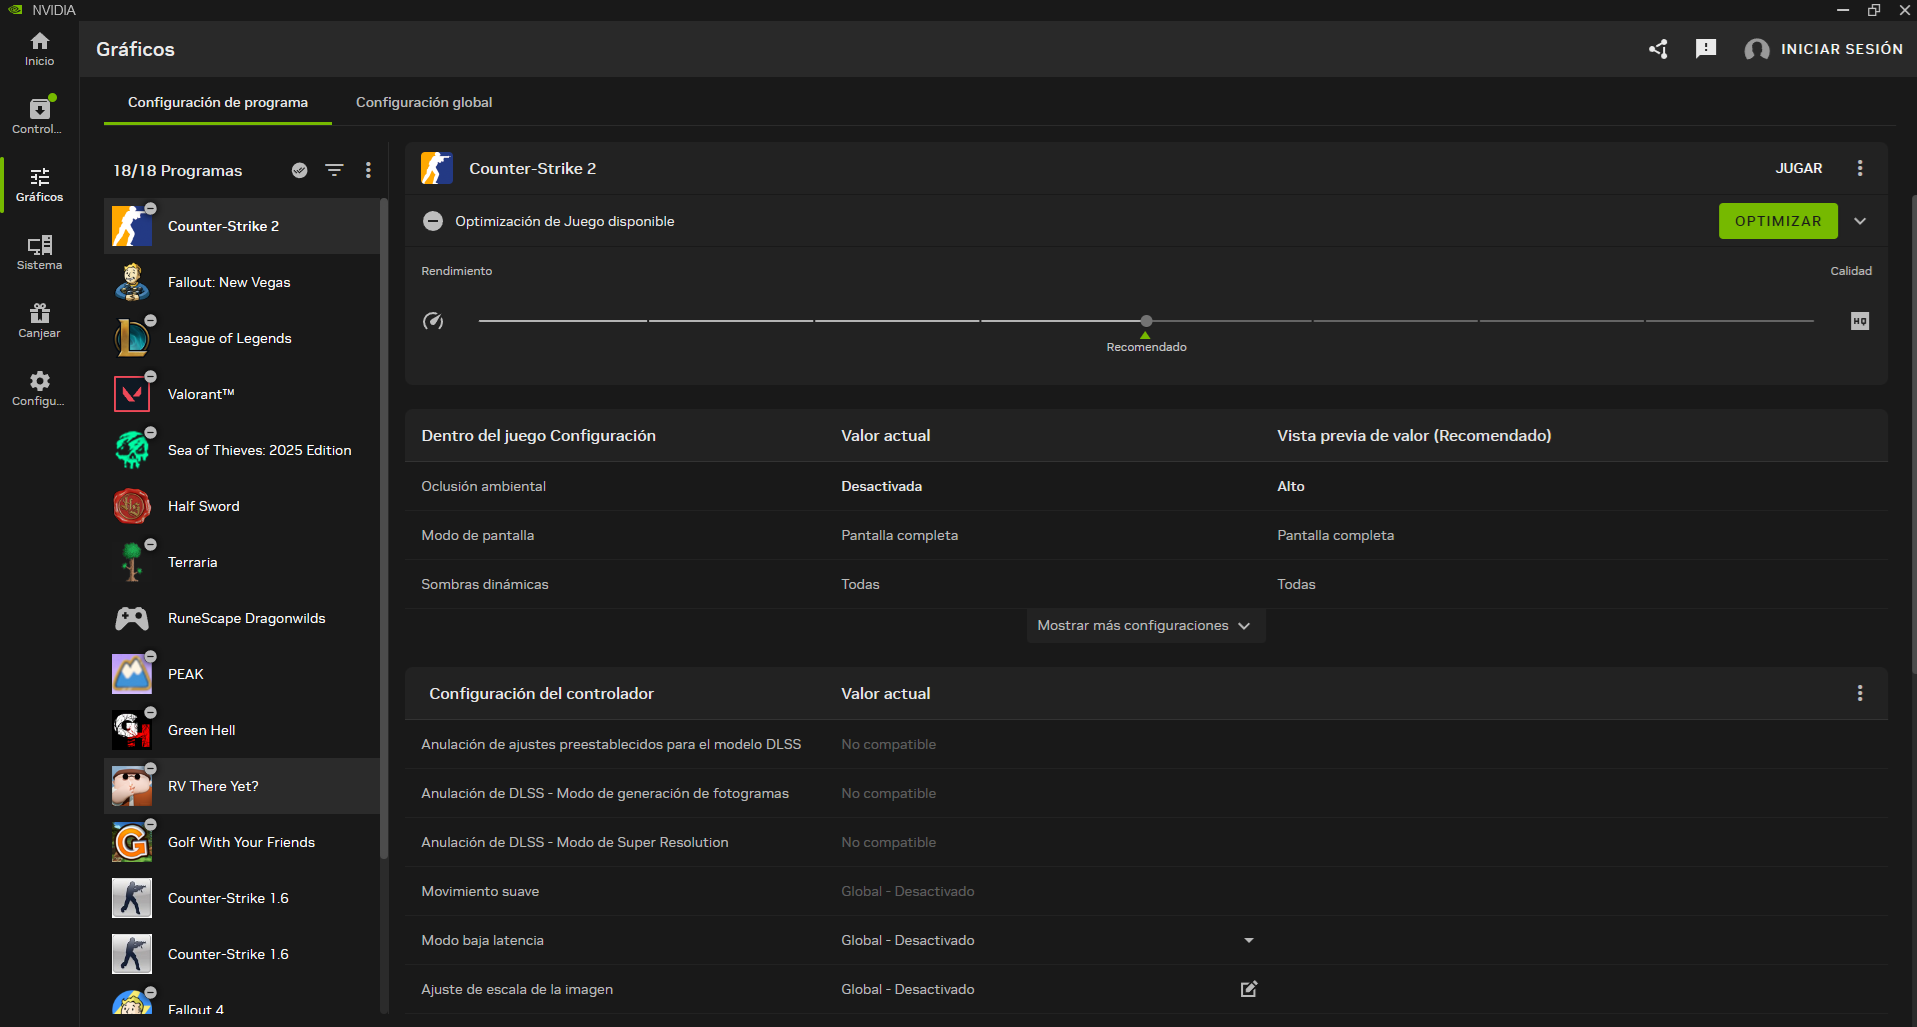Select Half Sword game icon
This screenshot has width=1917, height=1027.
pyautogui.click(x=132, y=506)
